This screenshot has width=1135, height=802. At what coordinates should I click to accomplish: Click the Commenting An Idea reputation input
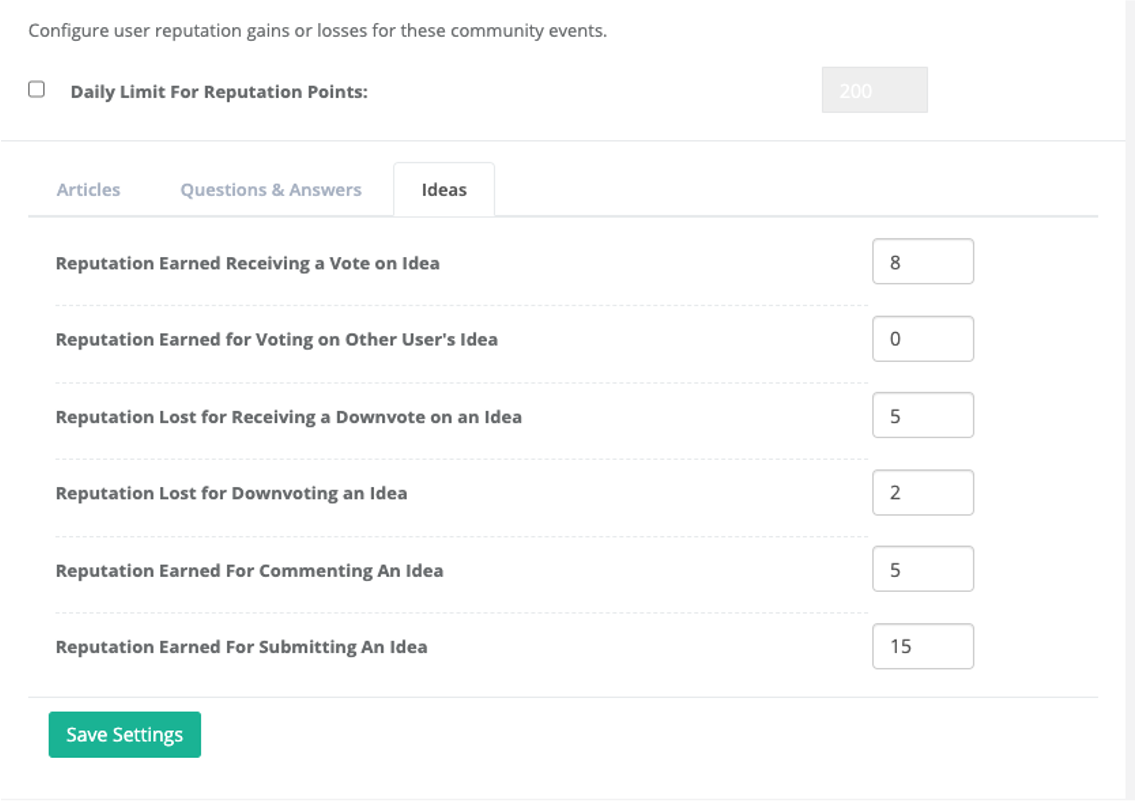[x=922, y=570]
